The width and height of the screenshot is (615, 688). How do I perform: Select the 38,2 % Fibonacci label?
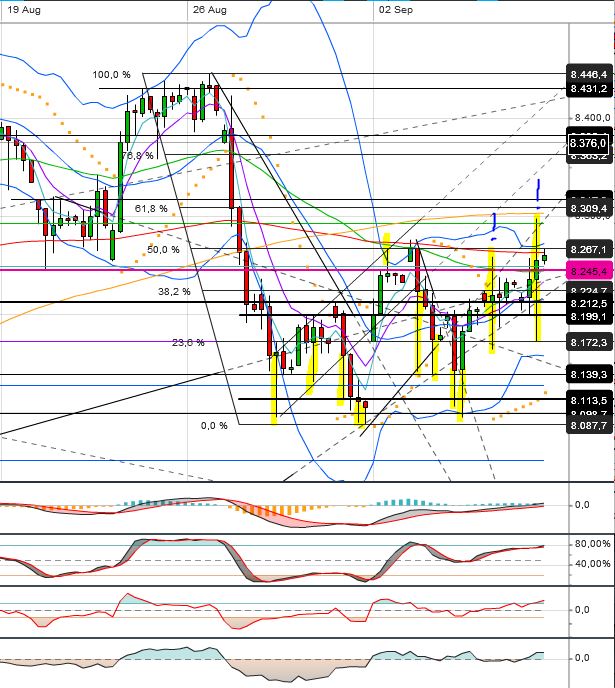174,291
